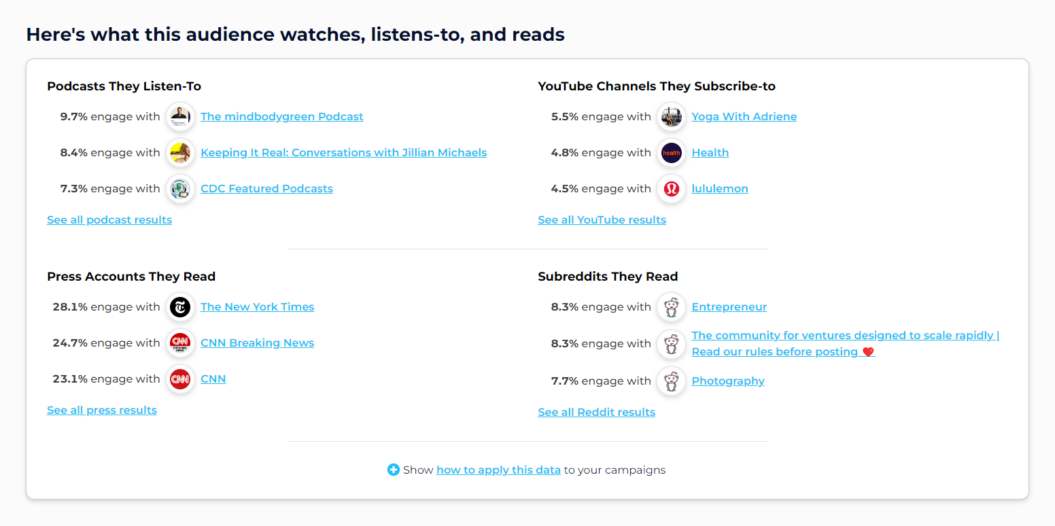Click the CNN logo icon

(x=180, y=379)
